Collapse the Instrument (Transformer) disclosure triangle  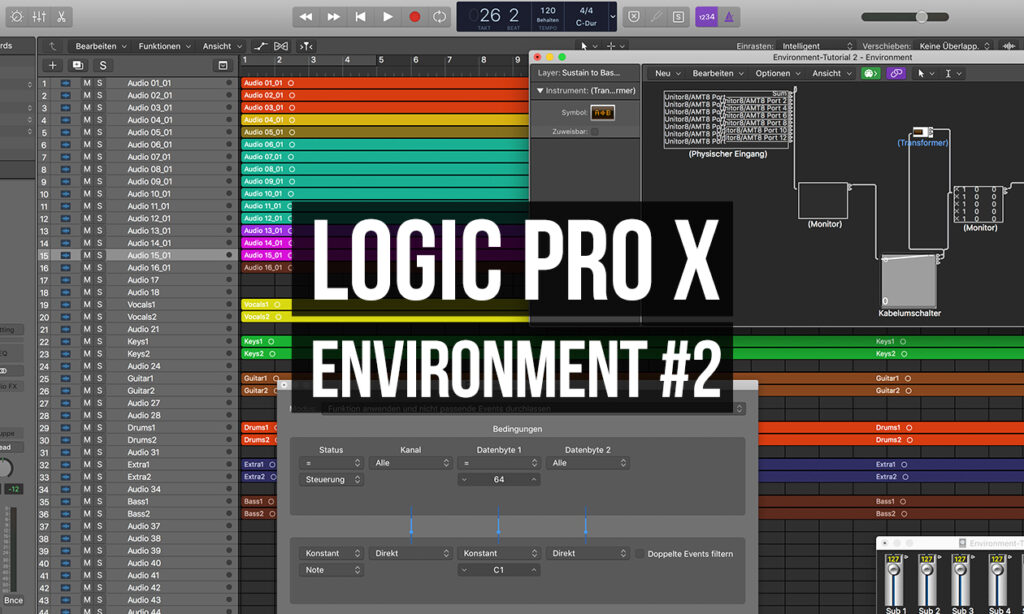[x=540, y=91]
